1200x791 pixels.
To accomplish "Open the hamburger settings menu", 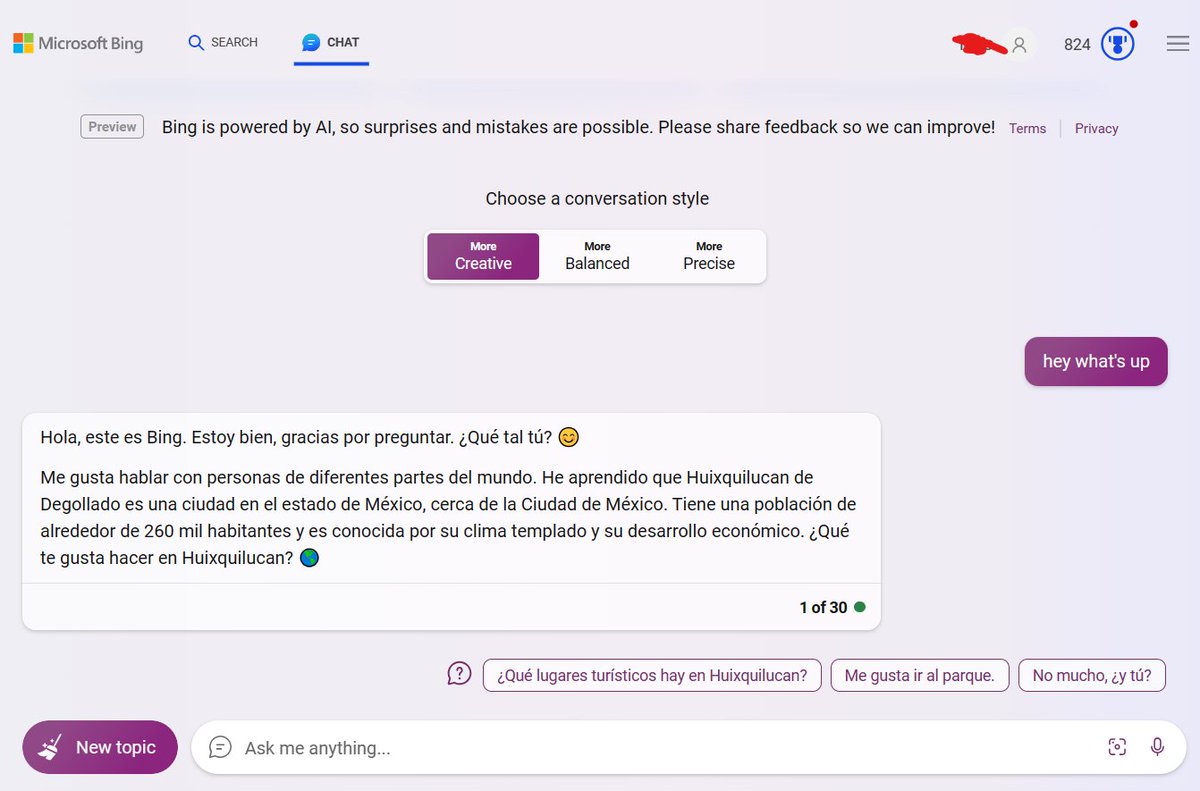I will [1177, 44].
